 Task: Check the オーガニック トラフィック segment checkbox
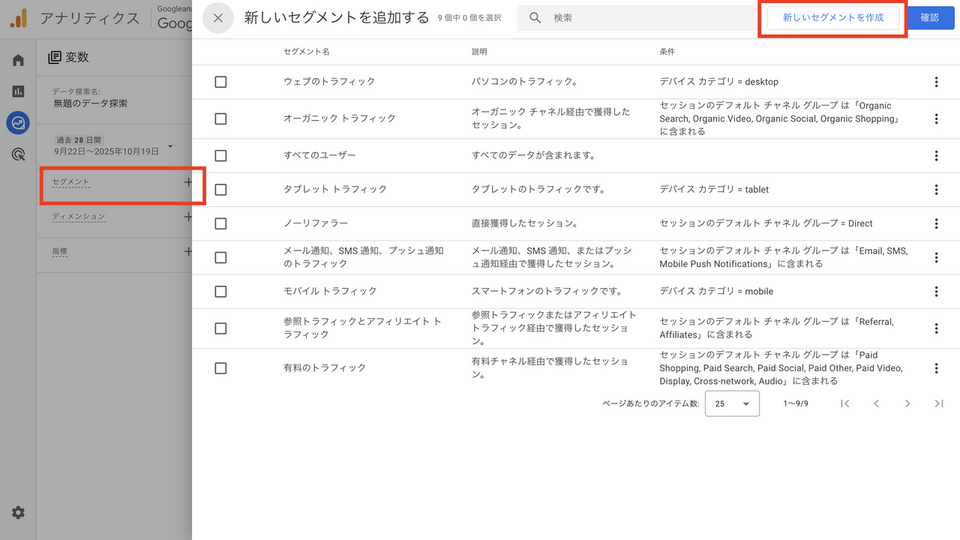[221, 119]
